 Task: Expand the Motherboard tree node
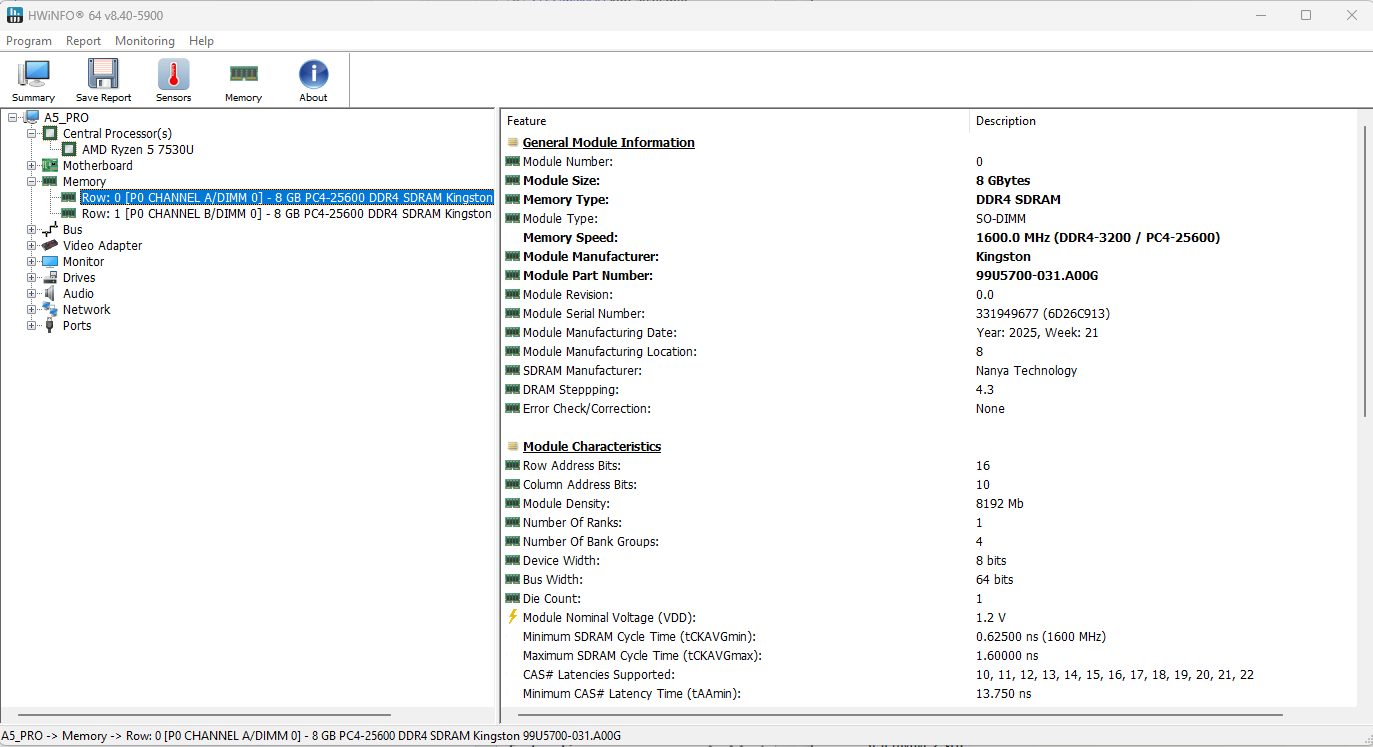[32, 166]
